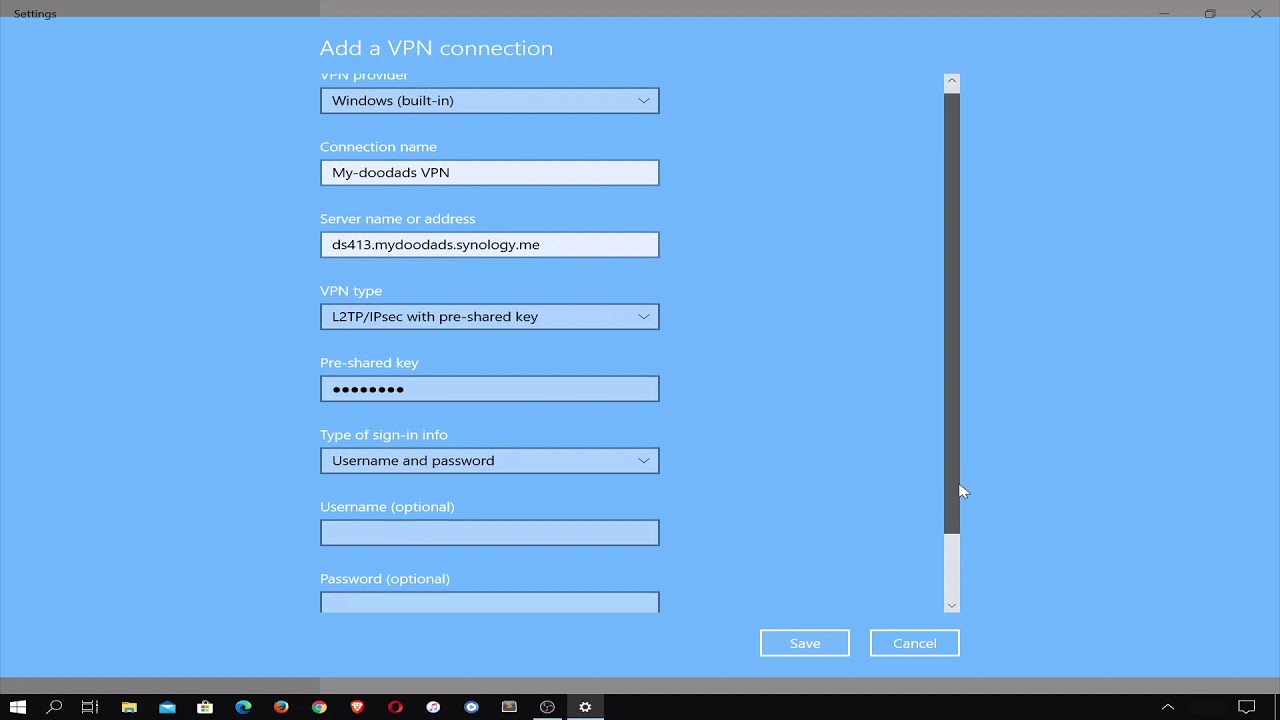This screenshot has height=720, width=1280.
Task: Click the Pre-shared key field
Action: click(490, 388)
